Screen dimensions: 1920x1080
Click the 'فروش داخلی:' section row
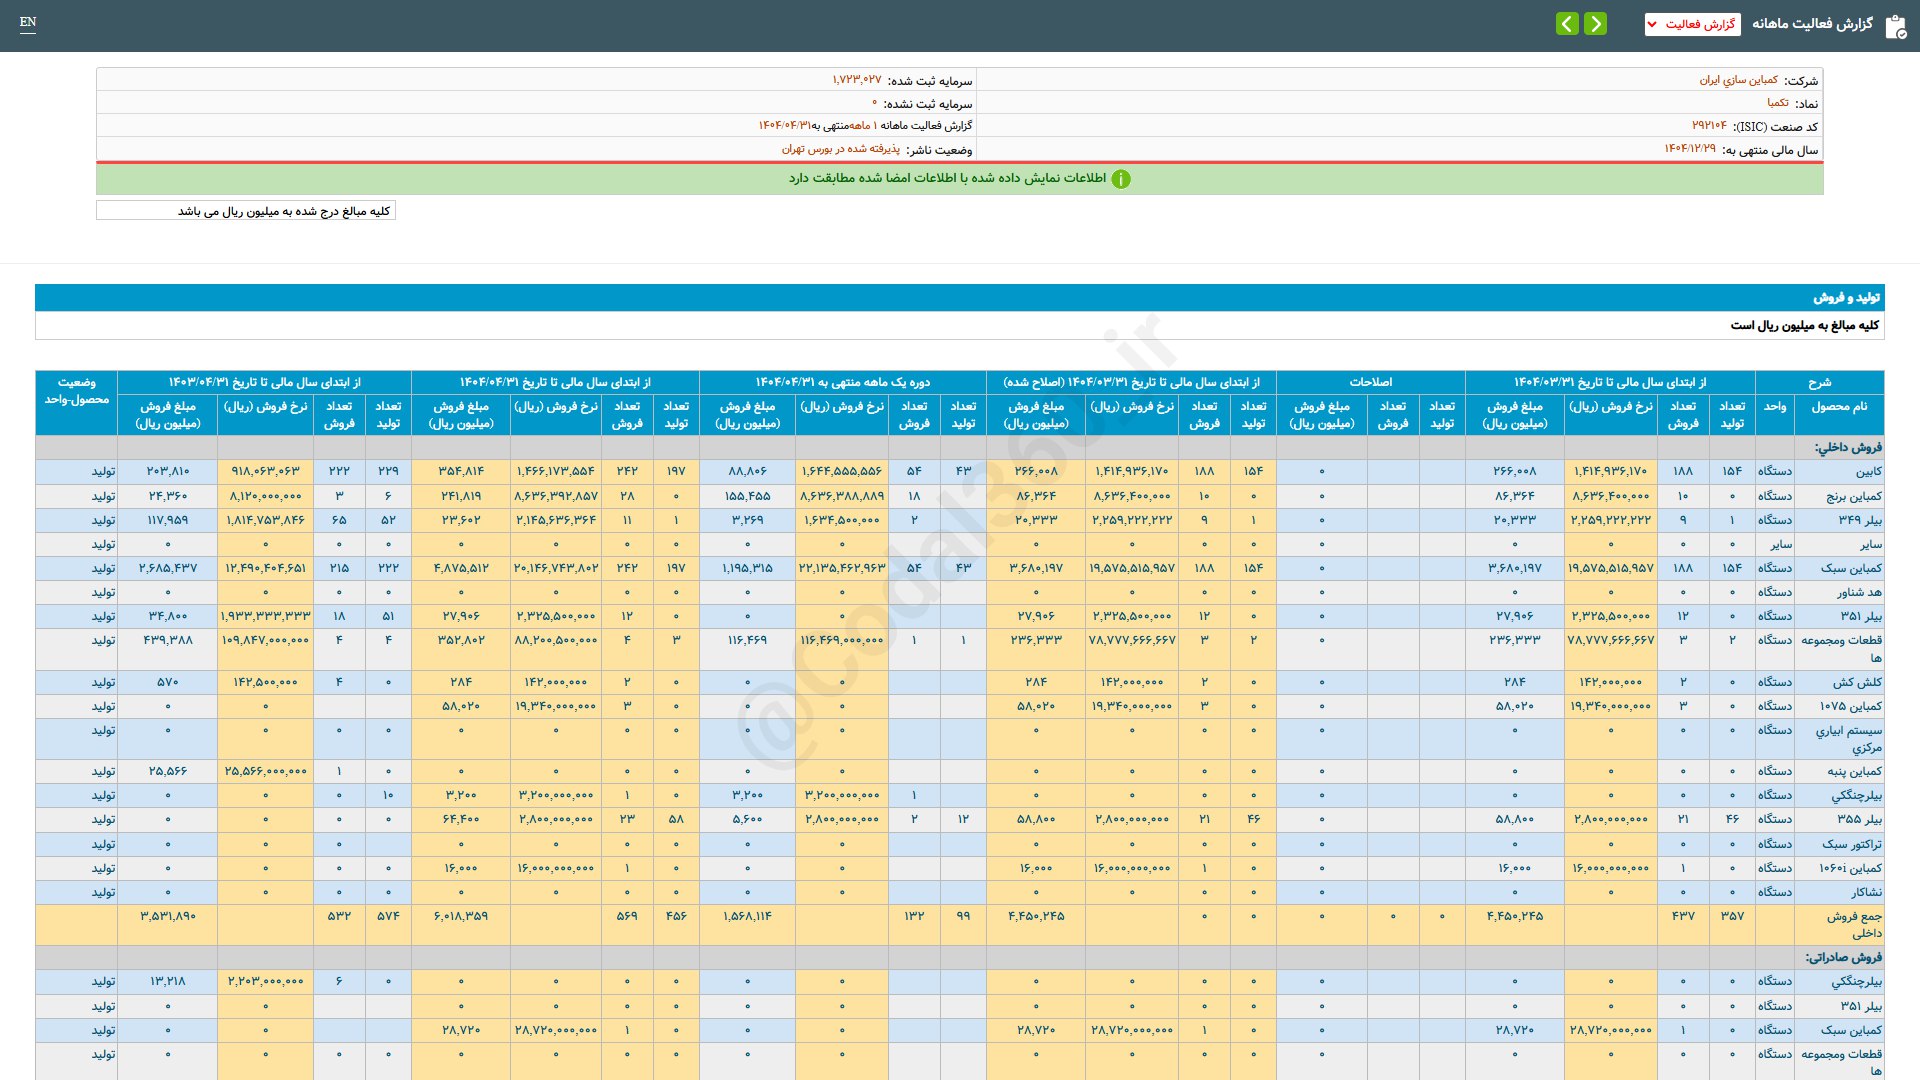tap(960, 447)
